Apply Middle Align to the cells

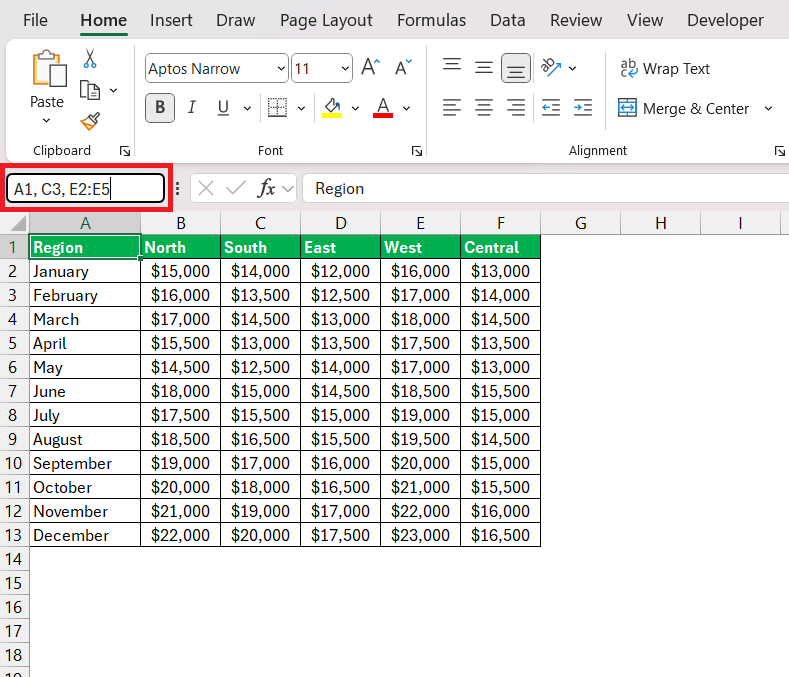click(x=484, y=67)
